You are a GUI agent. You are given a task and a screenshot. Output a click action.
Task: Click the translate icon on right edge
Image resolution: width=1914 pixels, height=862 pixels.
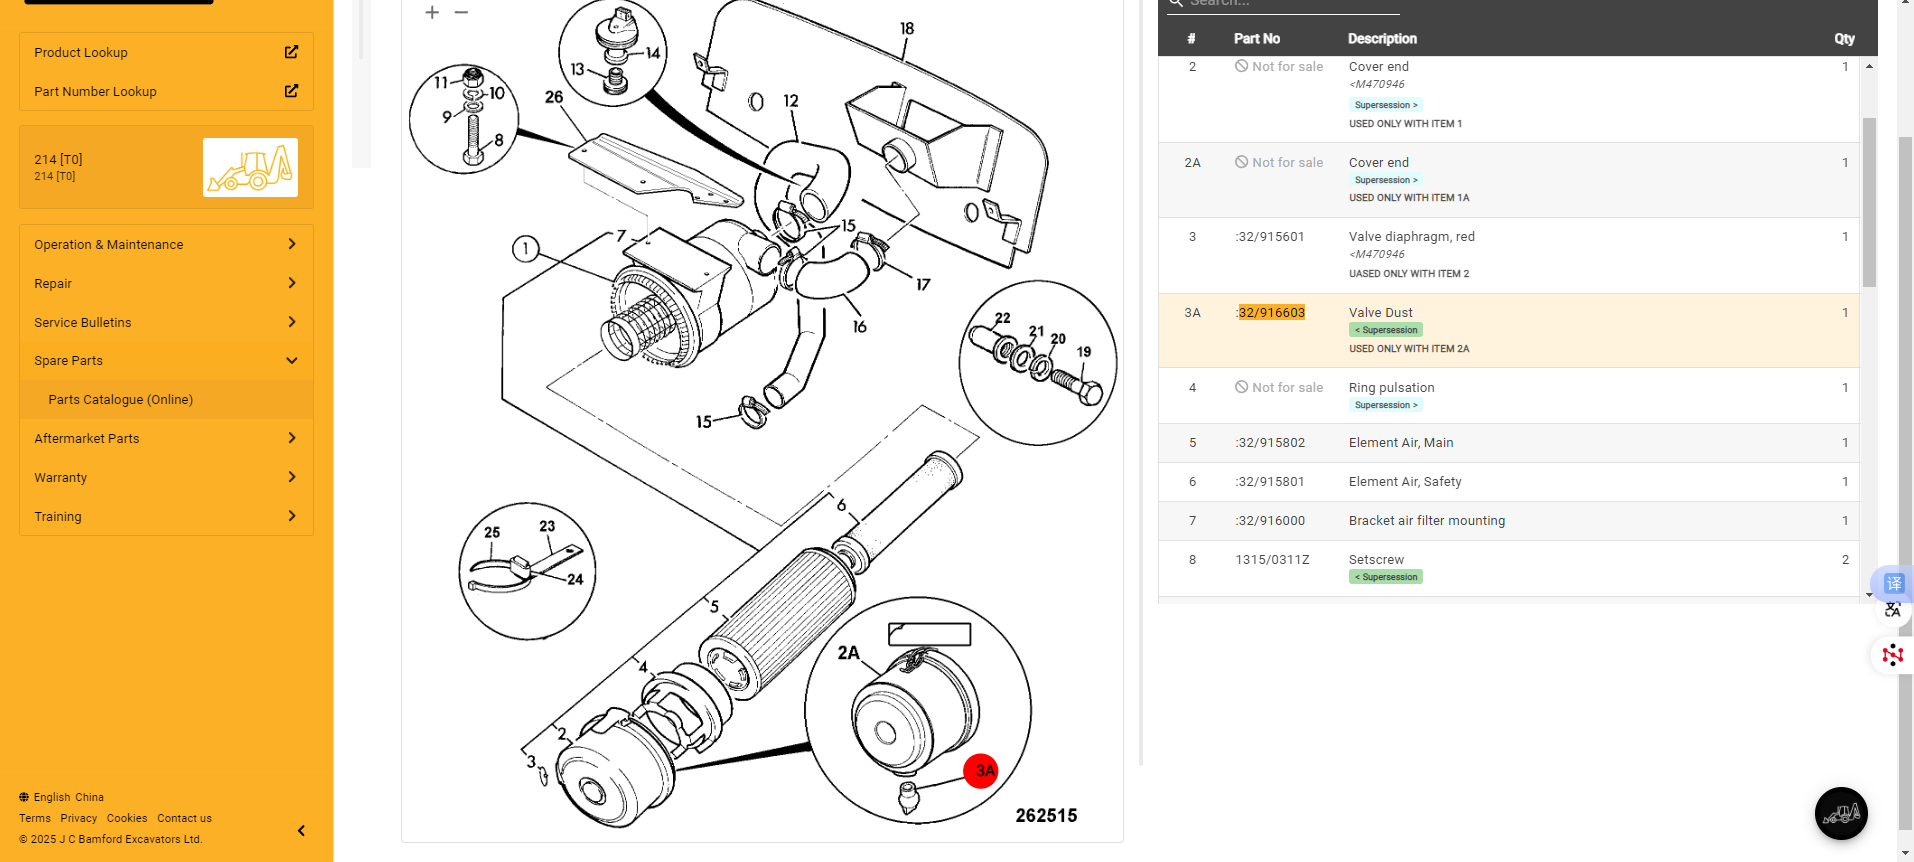(1893, 584)
